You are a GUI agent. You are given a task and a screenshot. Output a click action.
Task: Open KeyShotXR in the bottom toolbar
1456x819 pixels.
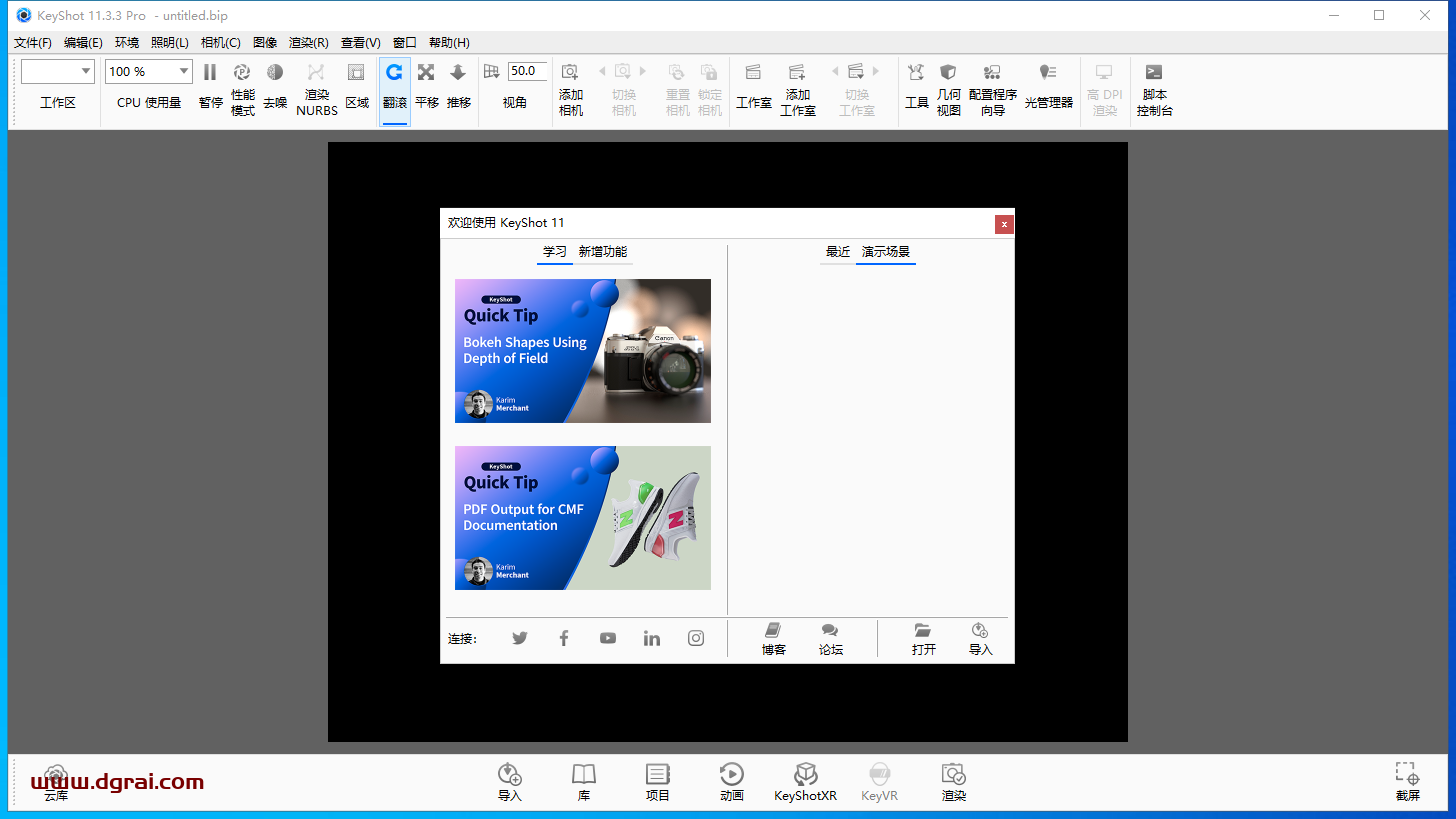coord(805,782)
